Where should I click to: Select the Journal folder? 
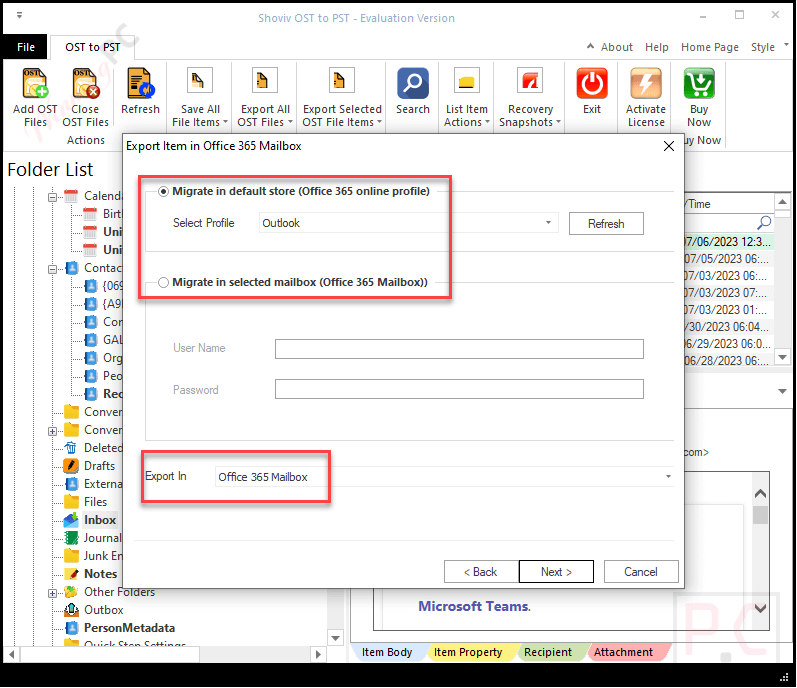(x=103, y=538)
